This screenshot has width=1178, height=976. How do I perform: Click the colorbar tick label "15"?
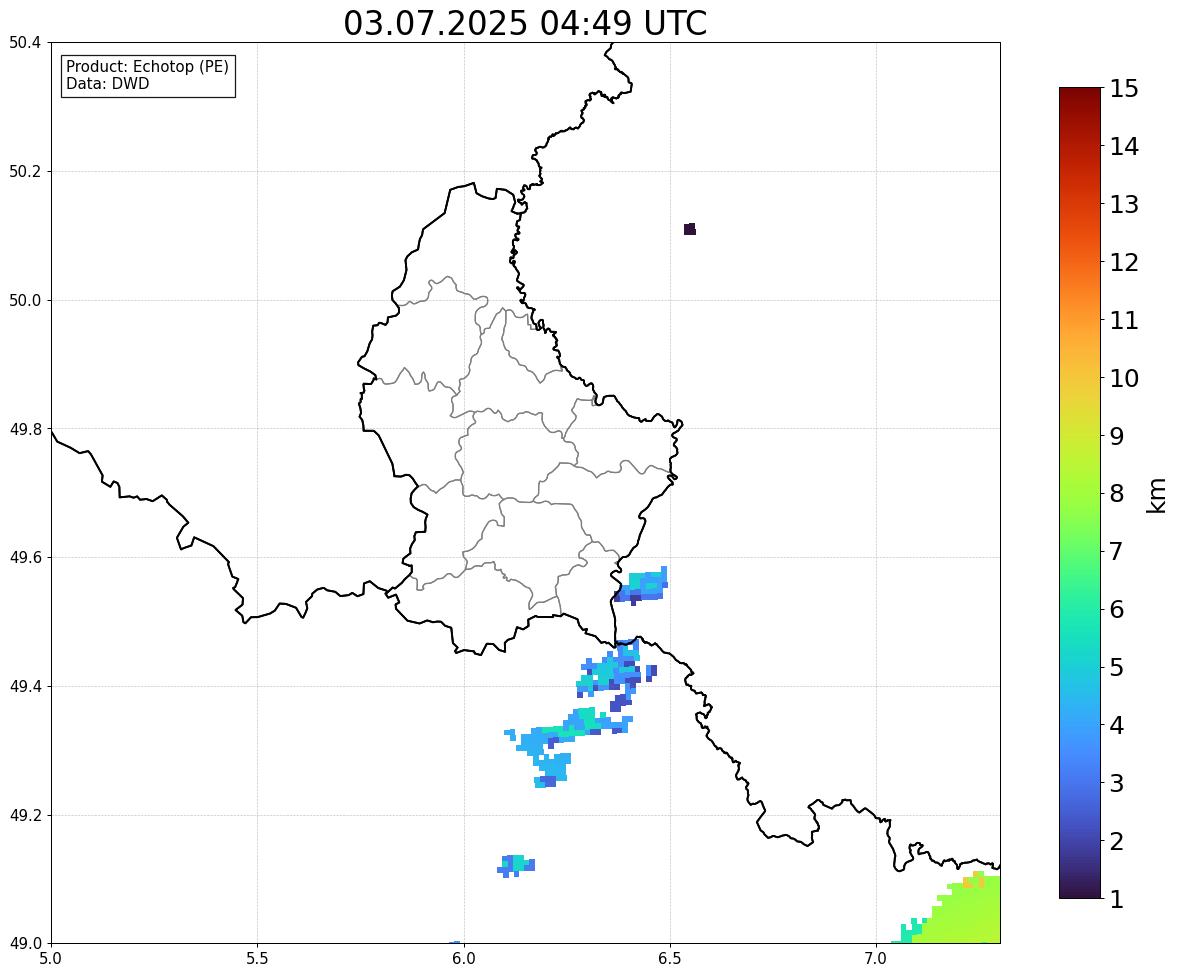(x=1124, y=89)
